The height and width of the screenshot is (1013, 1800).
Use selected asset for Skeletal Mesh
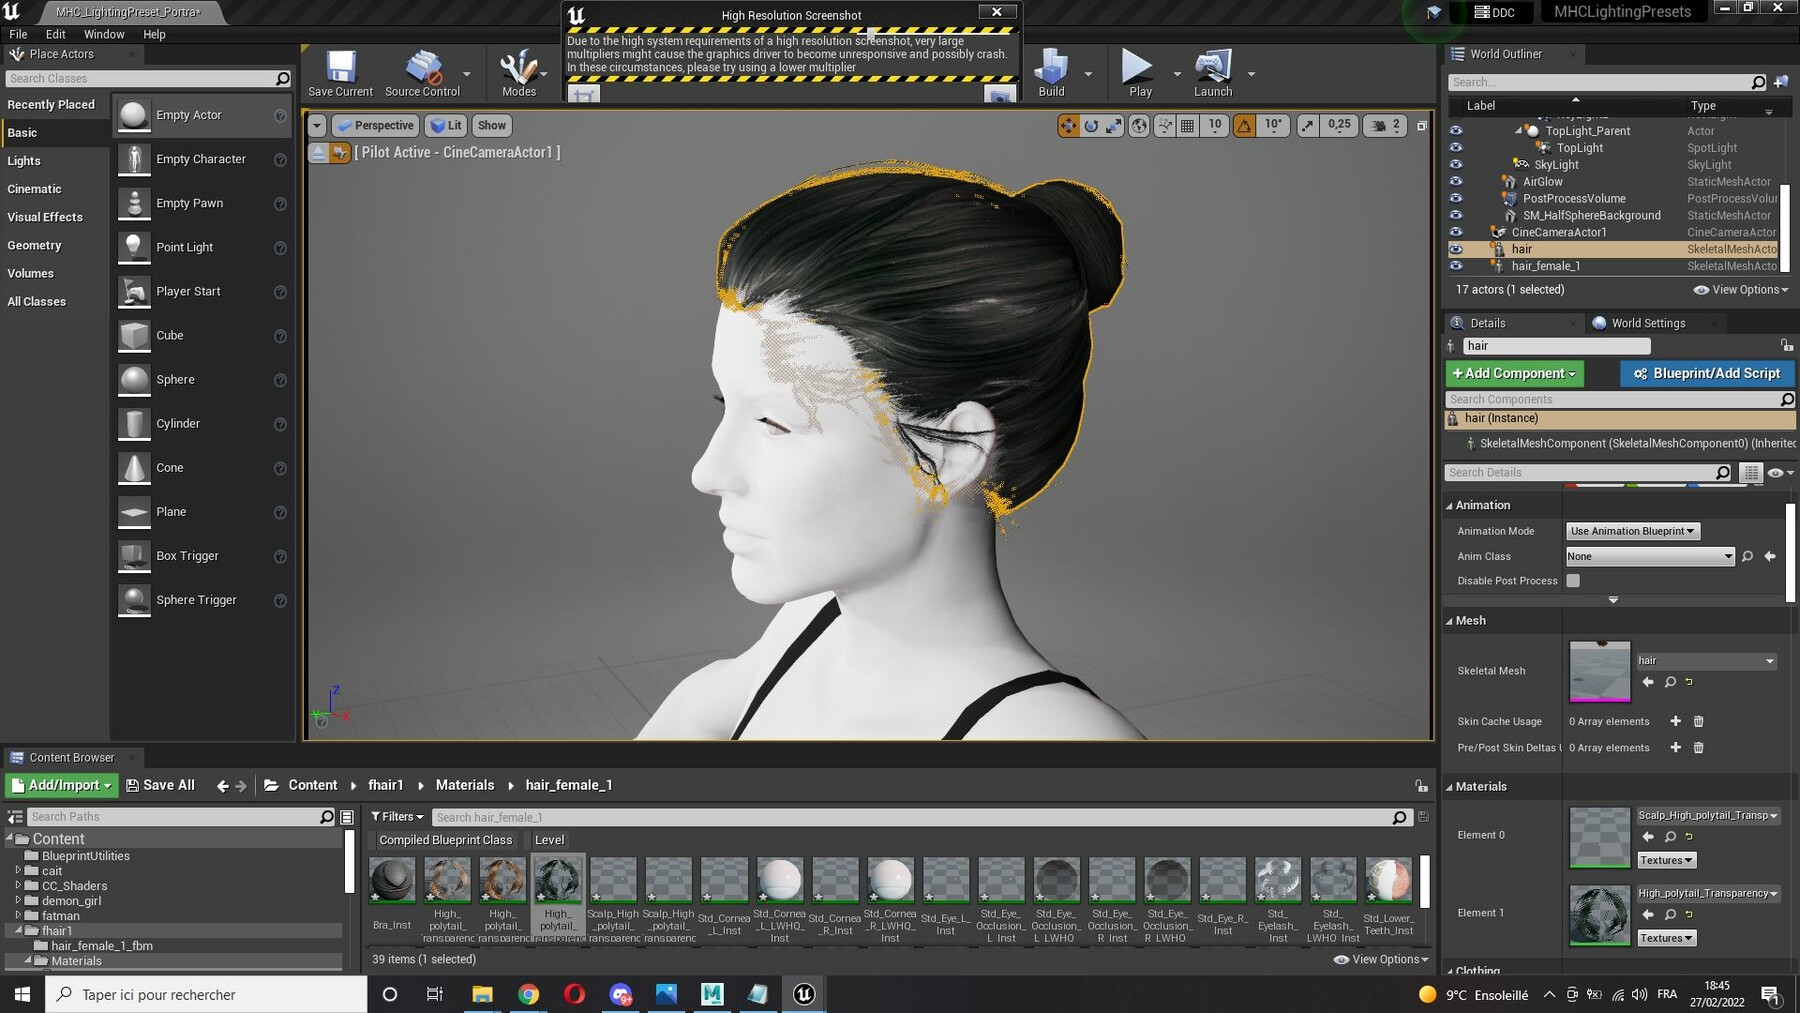[x=1648, y=682]
